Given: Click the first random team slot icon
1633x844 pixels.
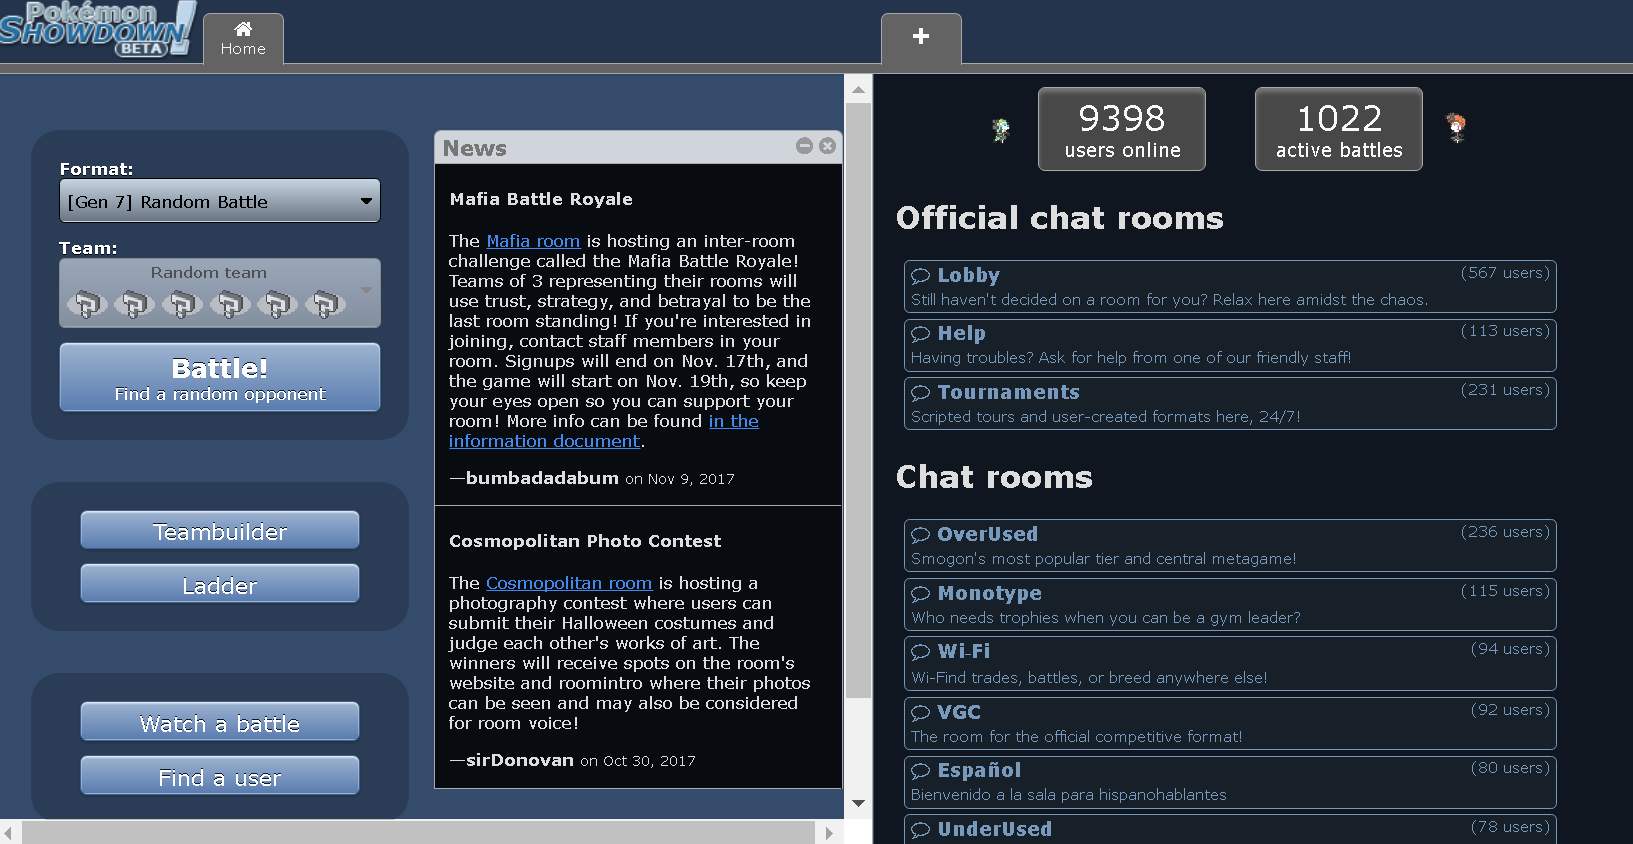Looking at the screenshot, I should (x=86, y=303).
